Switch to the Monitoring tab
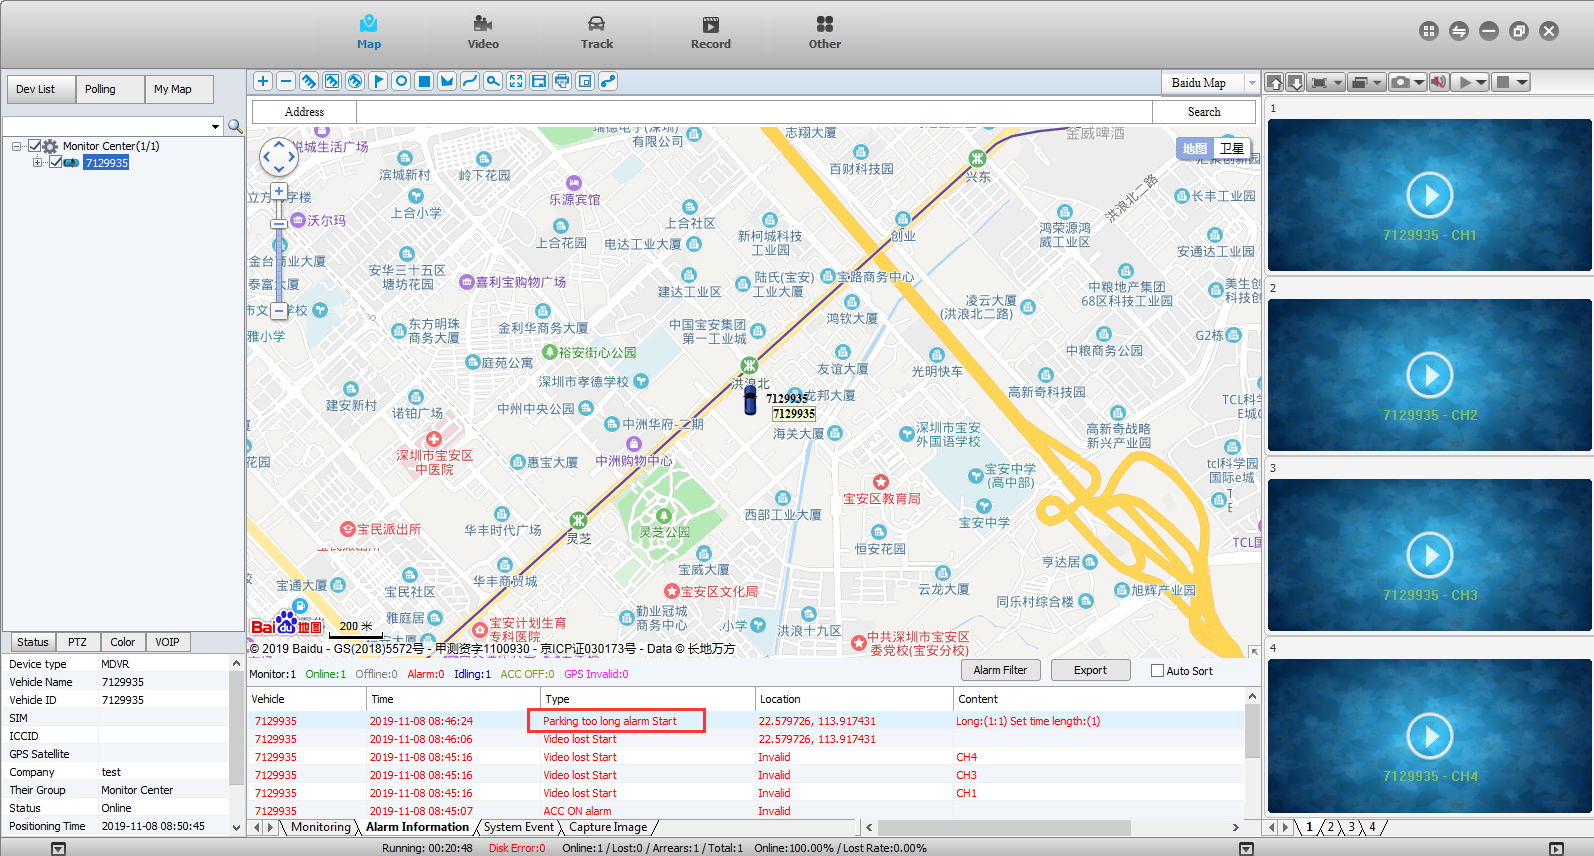 [321, 827]
